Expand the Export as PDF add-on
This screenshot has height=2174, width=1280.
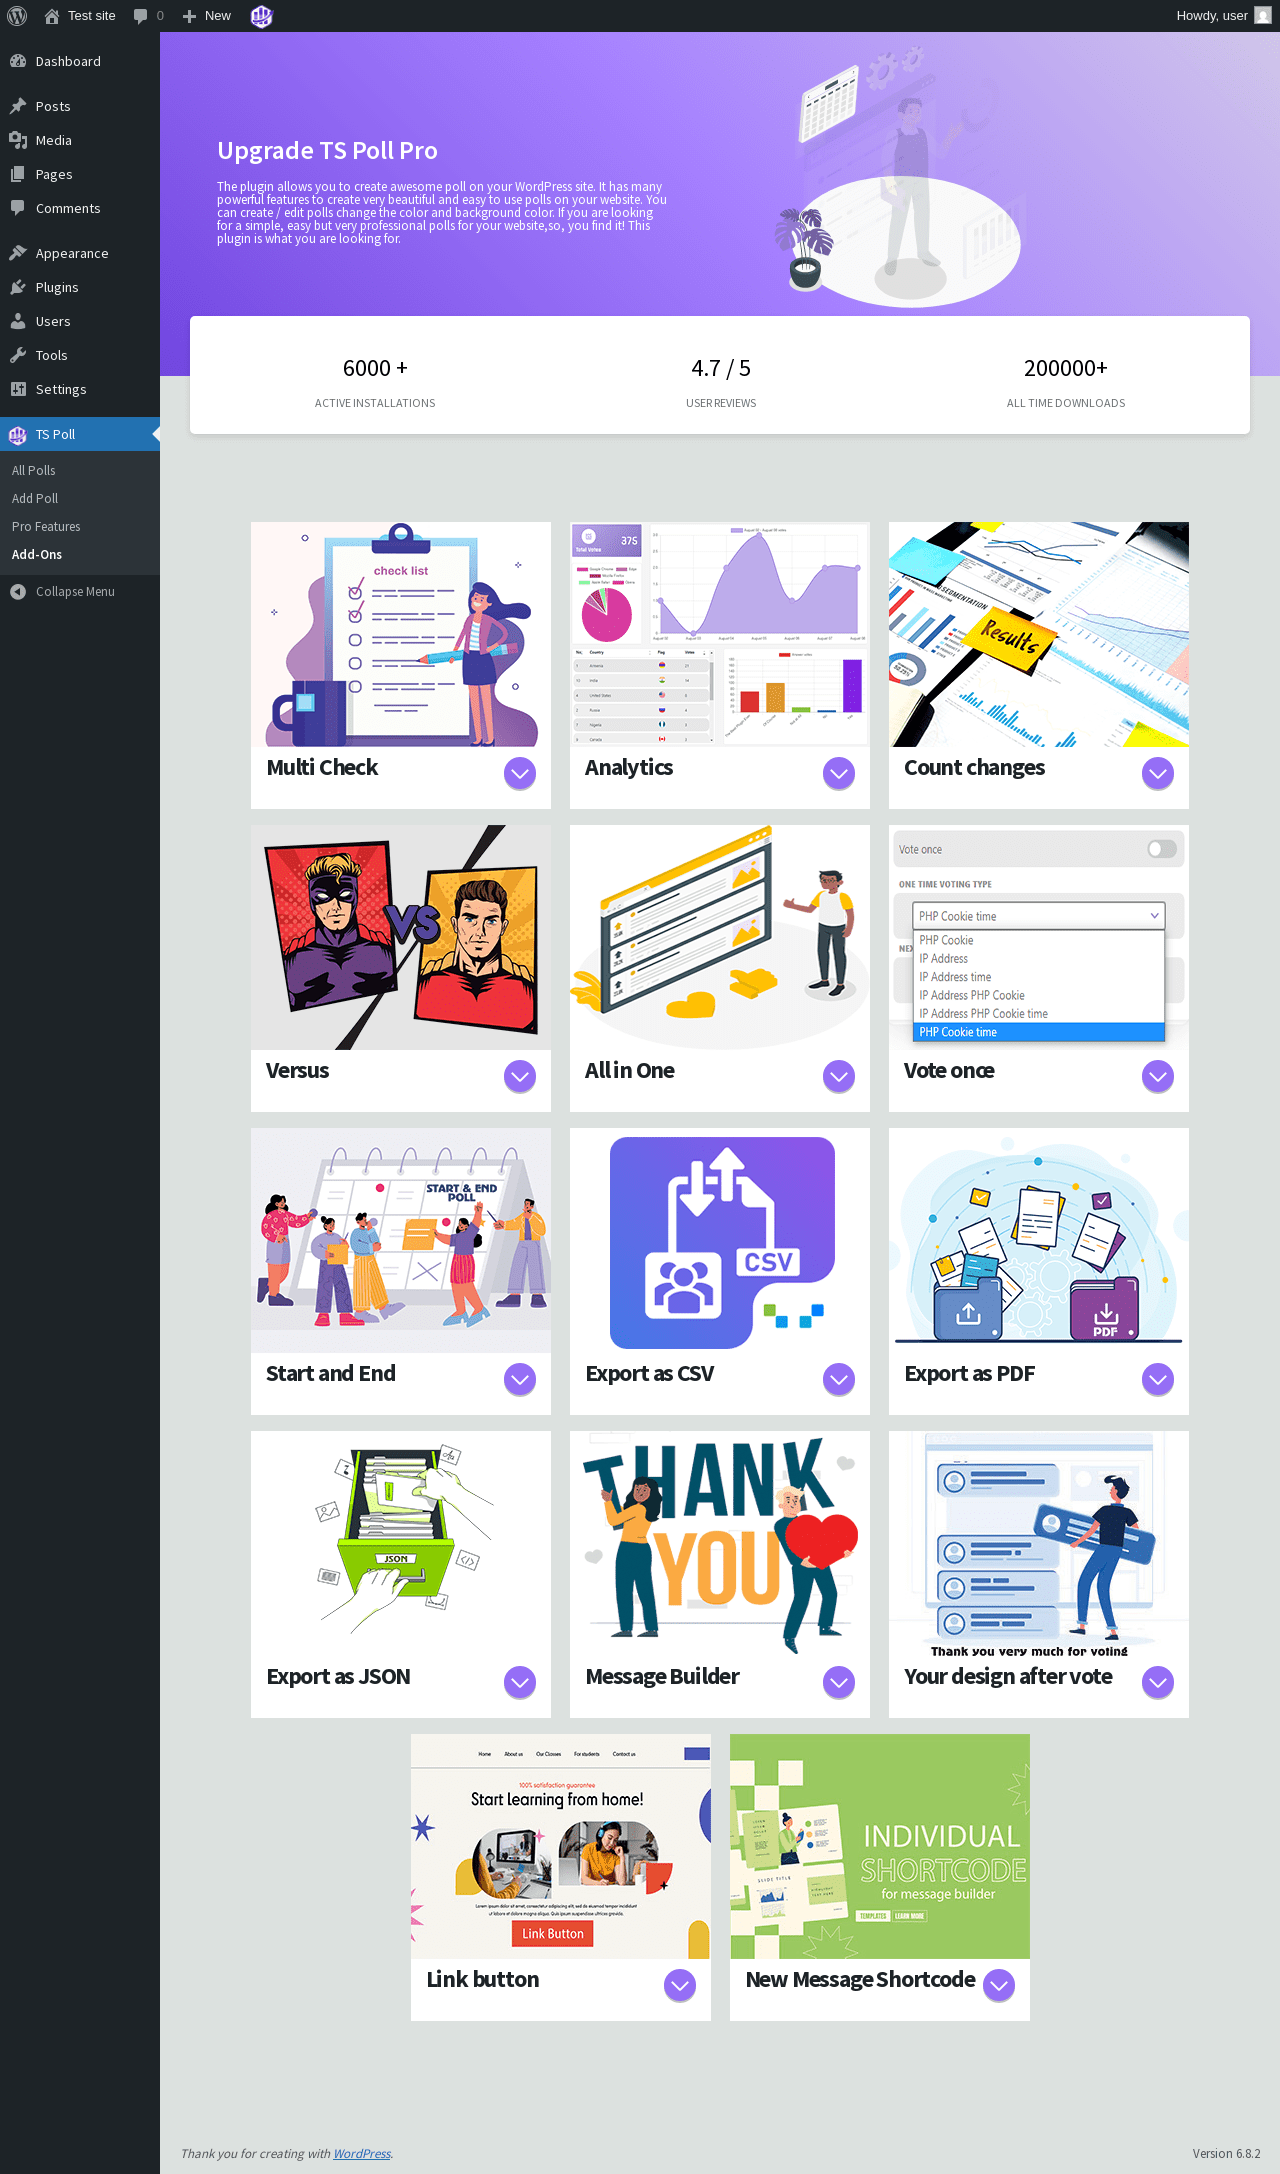pyautogui.click(x=1158, y=1379)
